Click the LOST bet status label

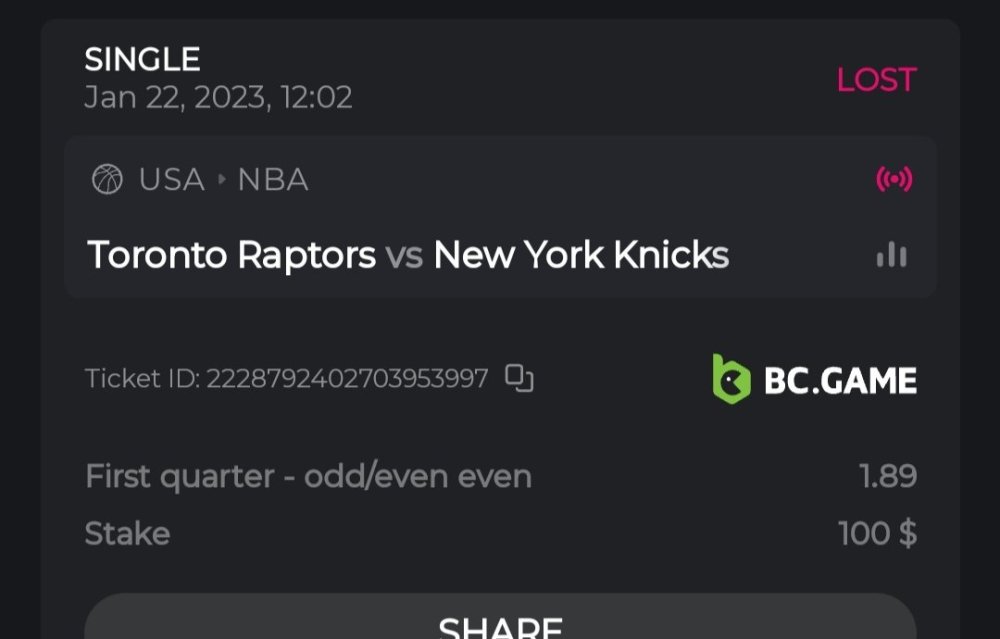pyautogui.click(x=876, y=80)
